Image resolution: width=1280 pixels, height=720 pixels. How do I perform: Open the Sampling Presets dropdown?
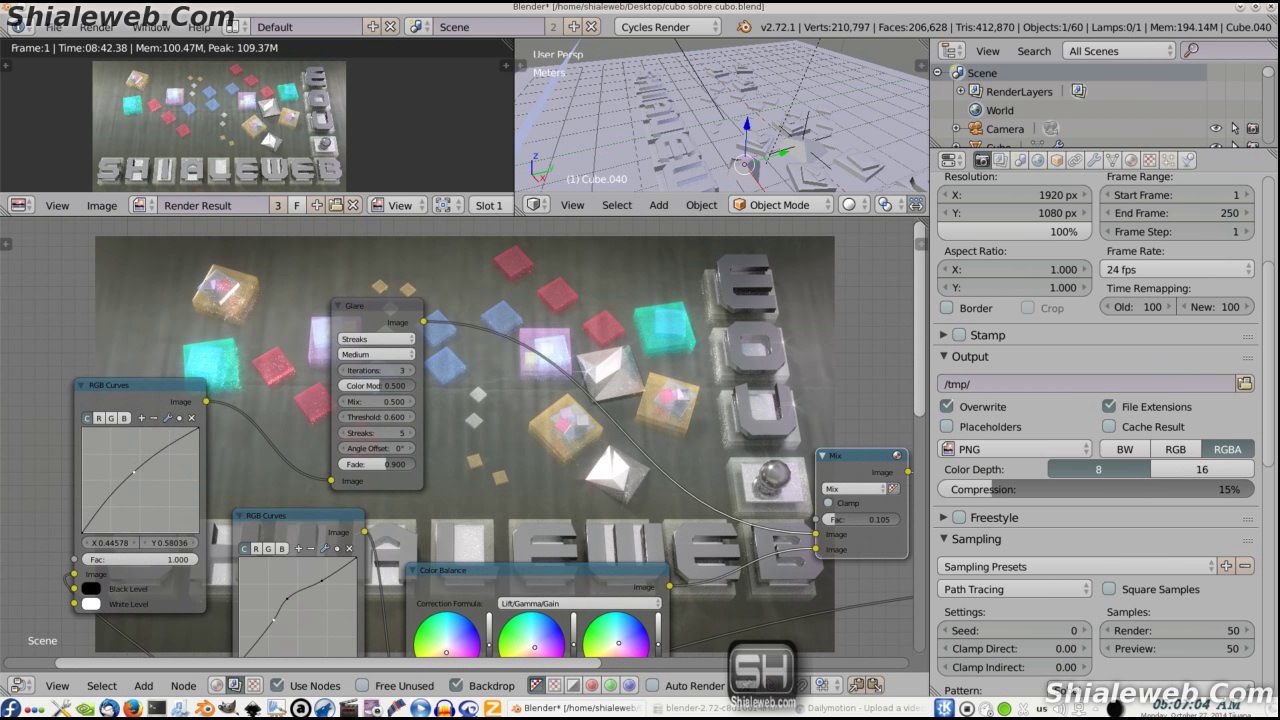click(1077, 566)
